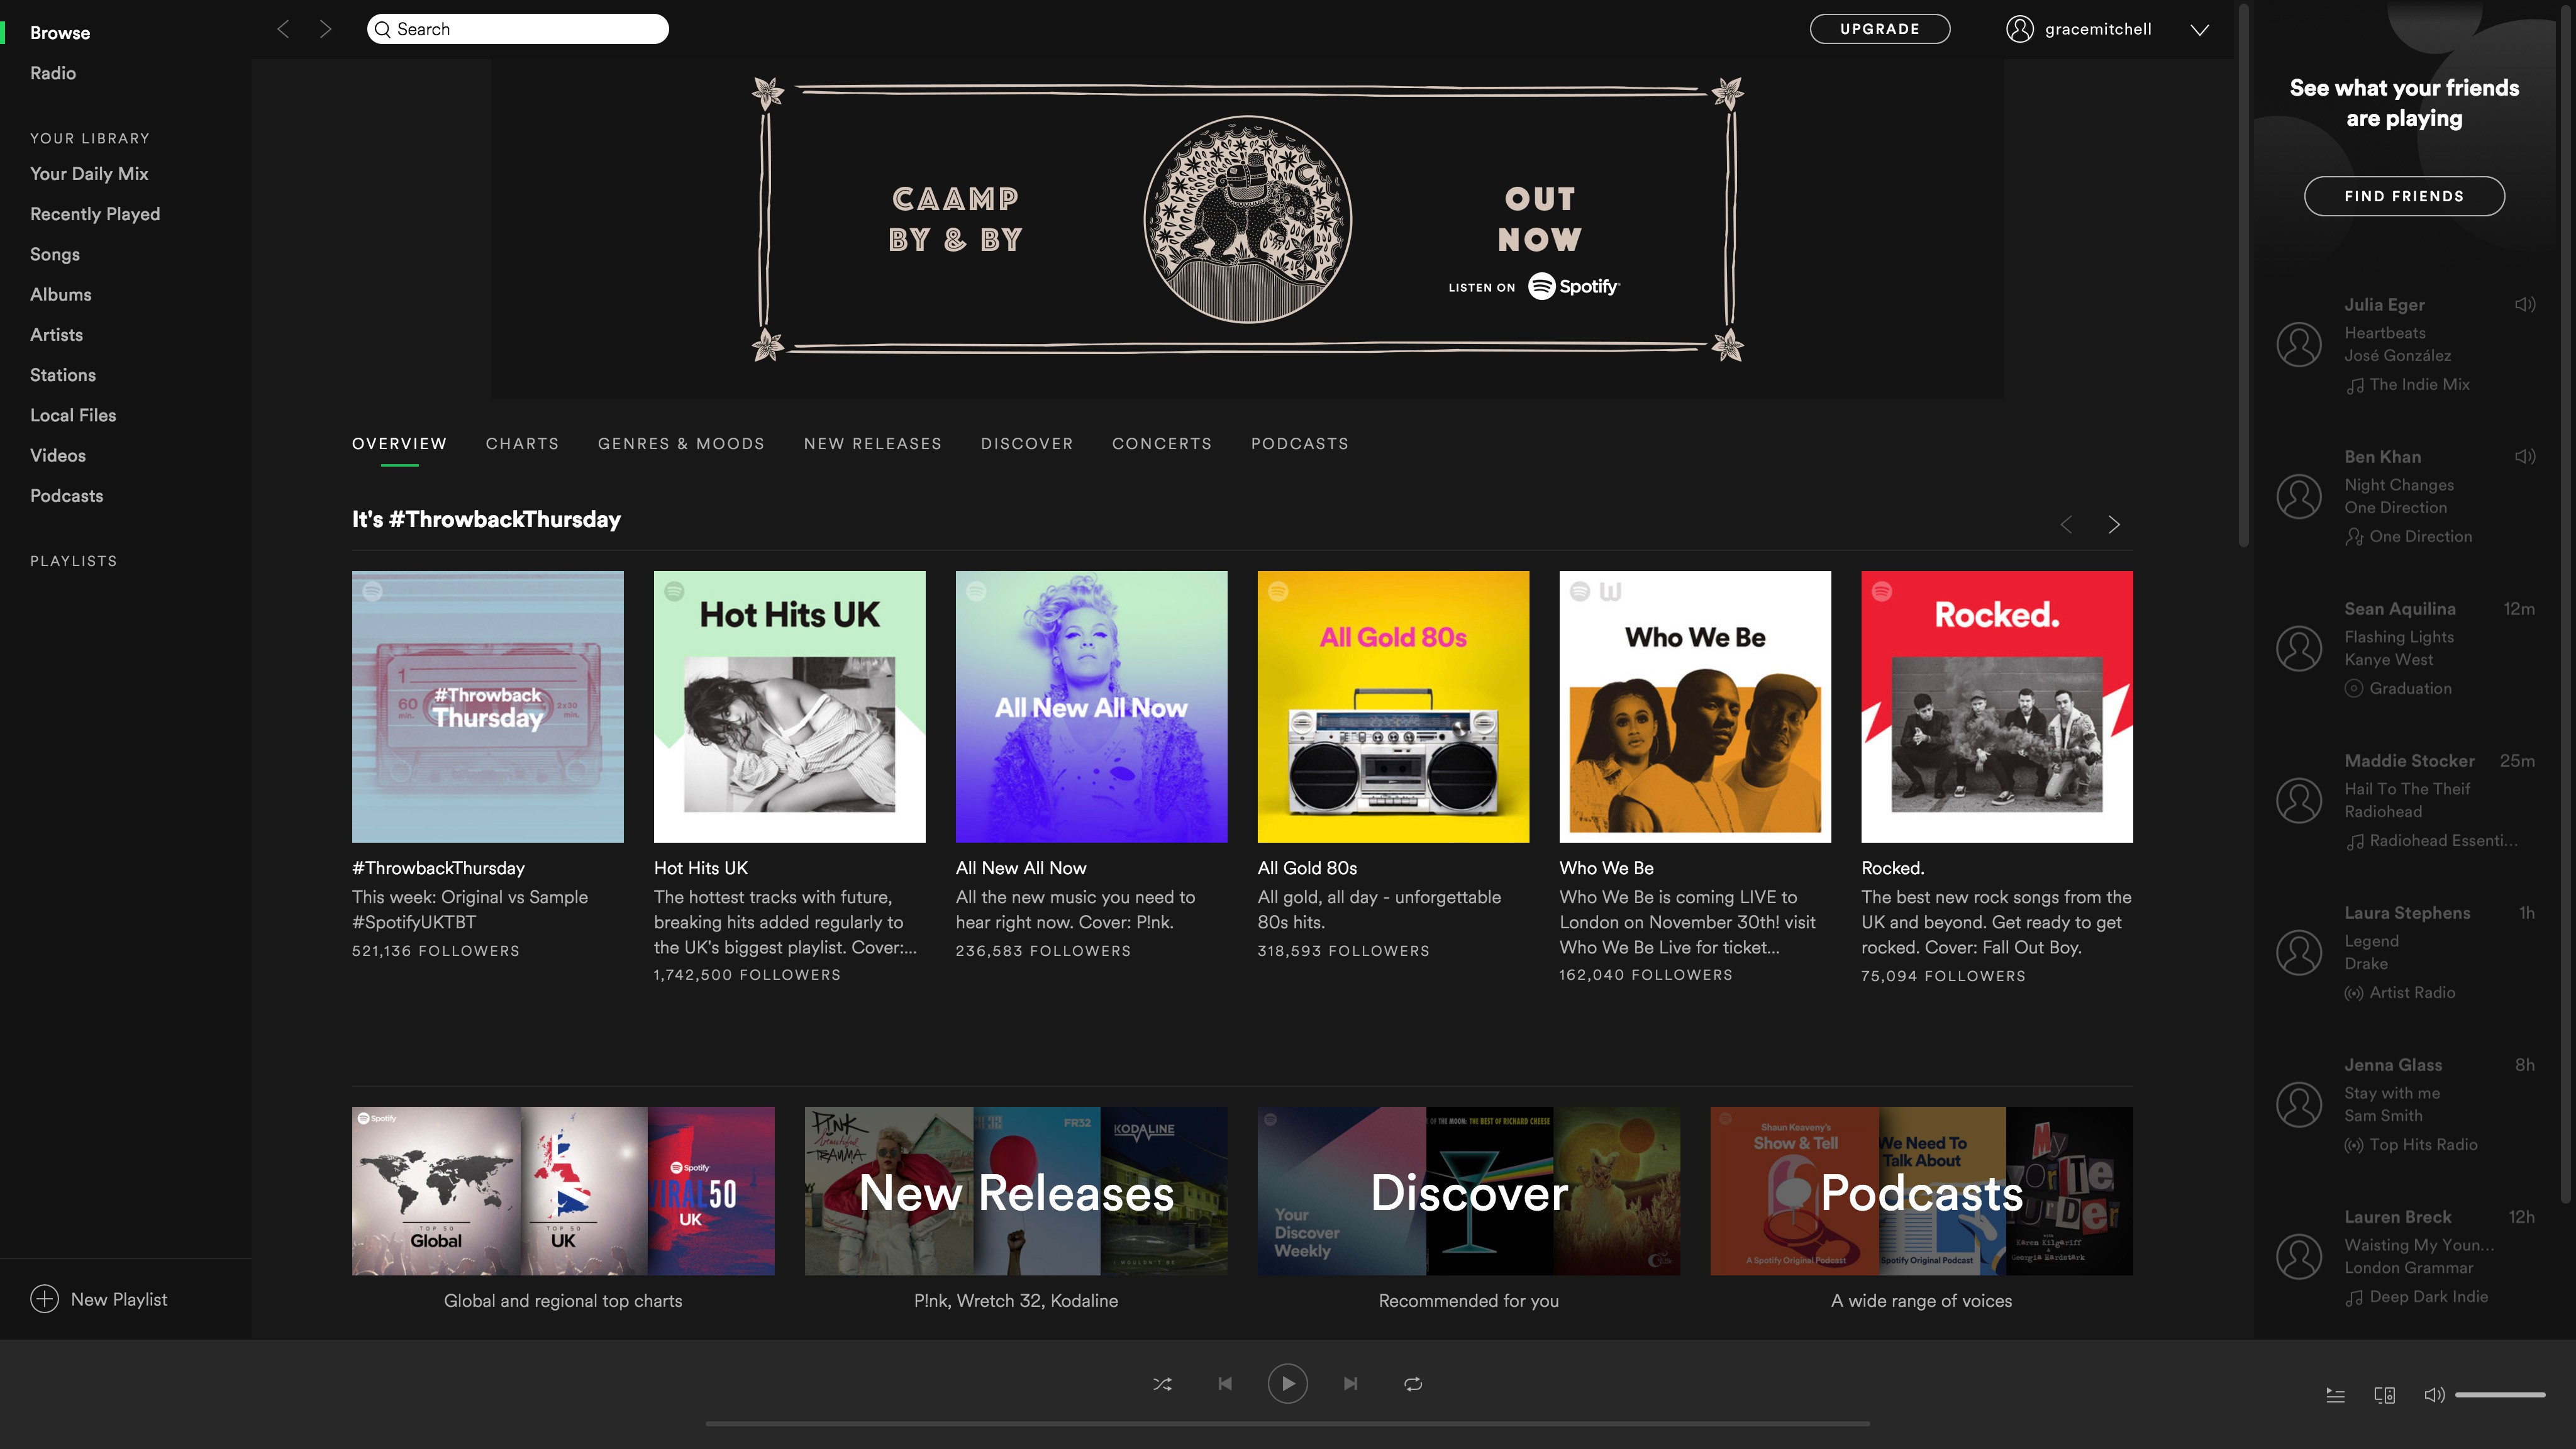Open the New Releases category tile
2576x1449 pixels.
pyautogui.click(x=1016, y=1191)
